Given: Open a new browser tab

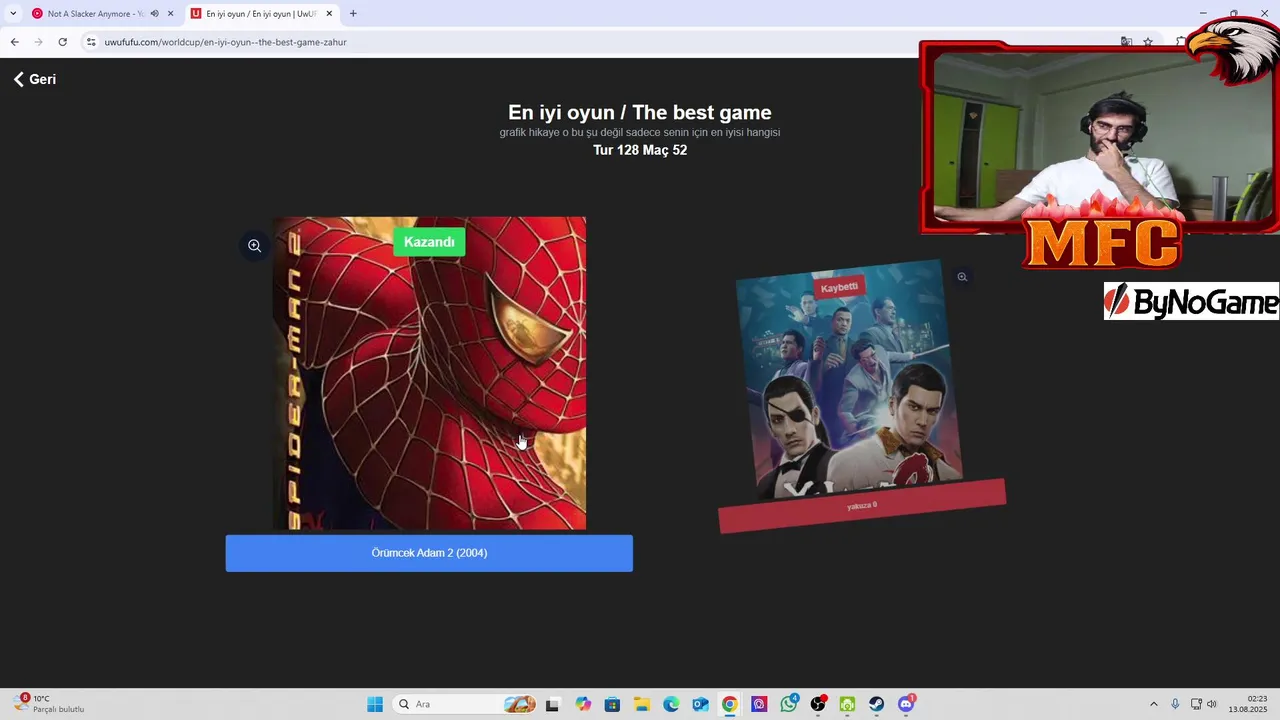Looking at the screenshot, I should pos(353,14).
